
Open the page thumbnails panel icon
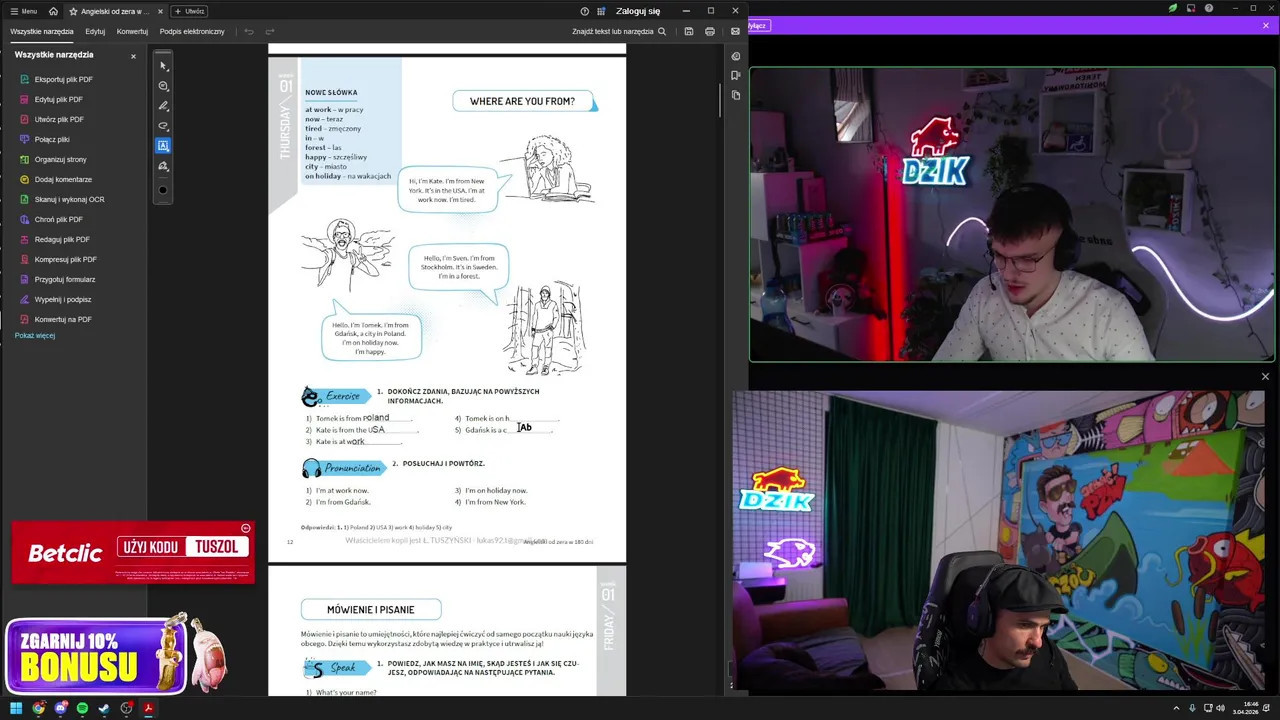[x=736, y=95]
